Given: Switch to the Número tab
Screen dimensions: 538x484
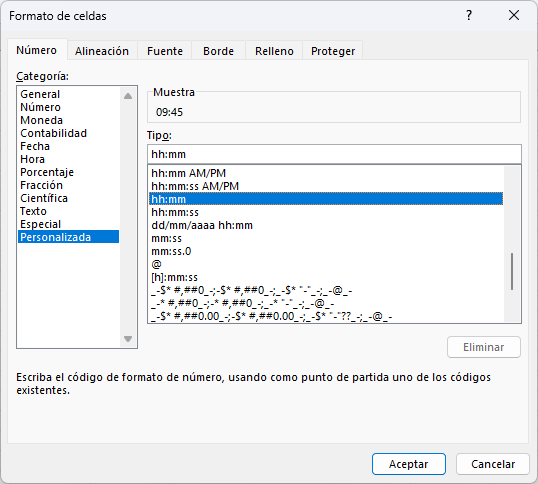Looking at the screenshot, I should [x=37, y=50].
